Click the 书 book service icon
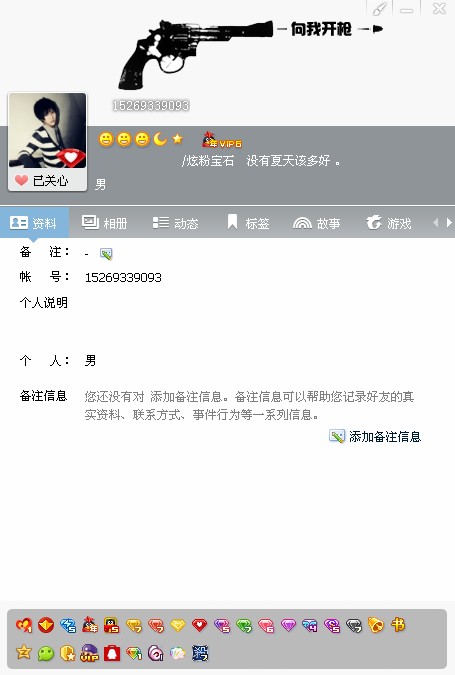The image size is (455, 675). click(x=398, y=624)
